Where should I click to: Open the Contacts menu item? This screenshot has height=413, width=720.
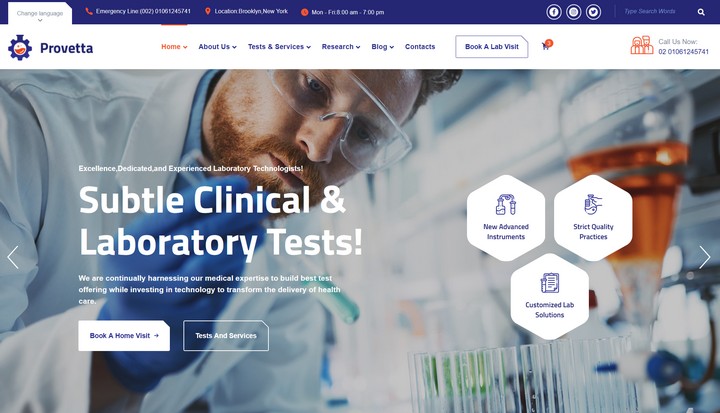pyautogui.click(x=420, y=46)
